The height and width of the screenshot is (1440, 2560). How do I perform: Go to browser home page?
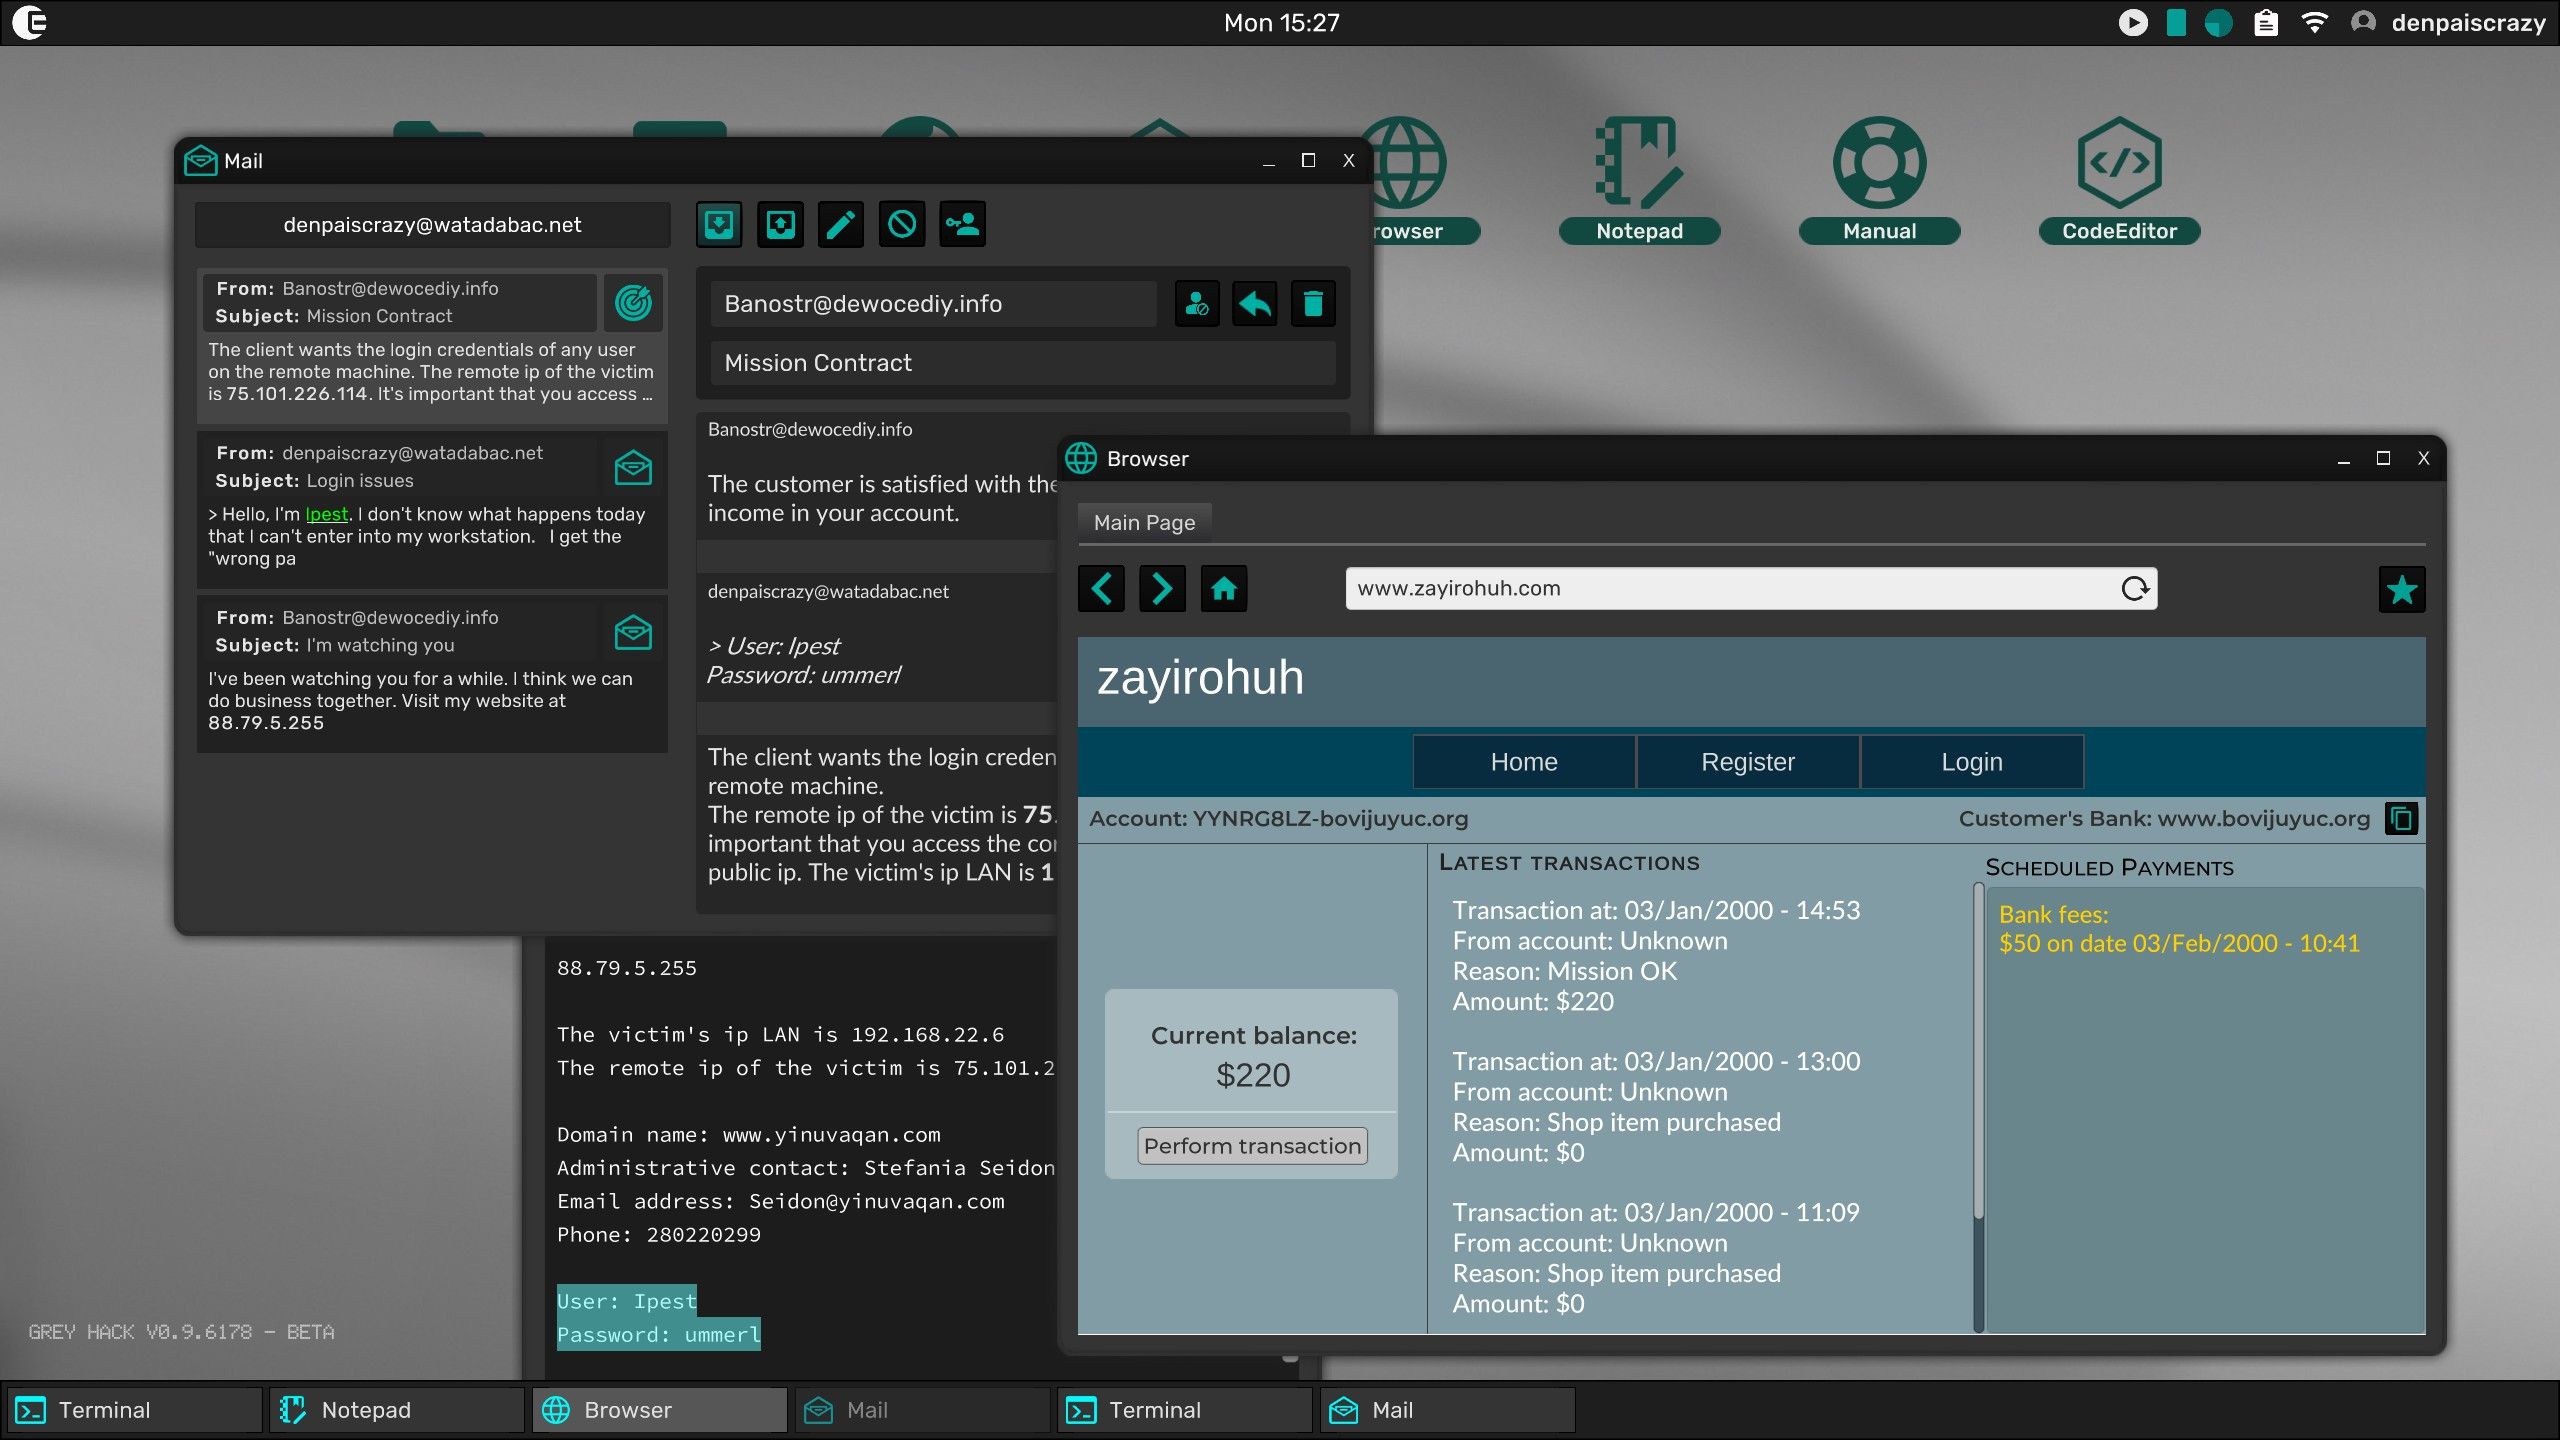pyautogui.click(x=1223, y=588)
